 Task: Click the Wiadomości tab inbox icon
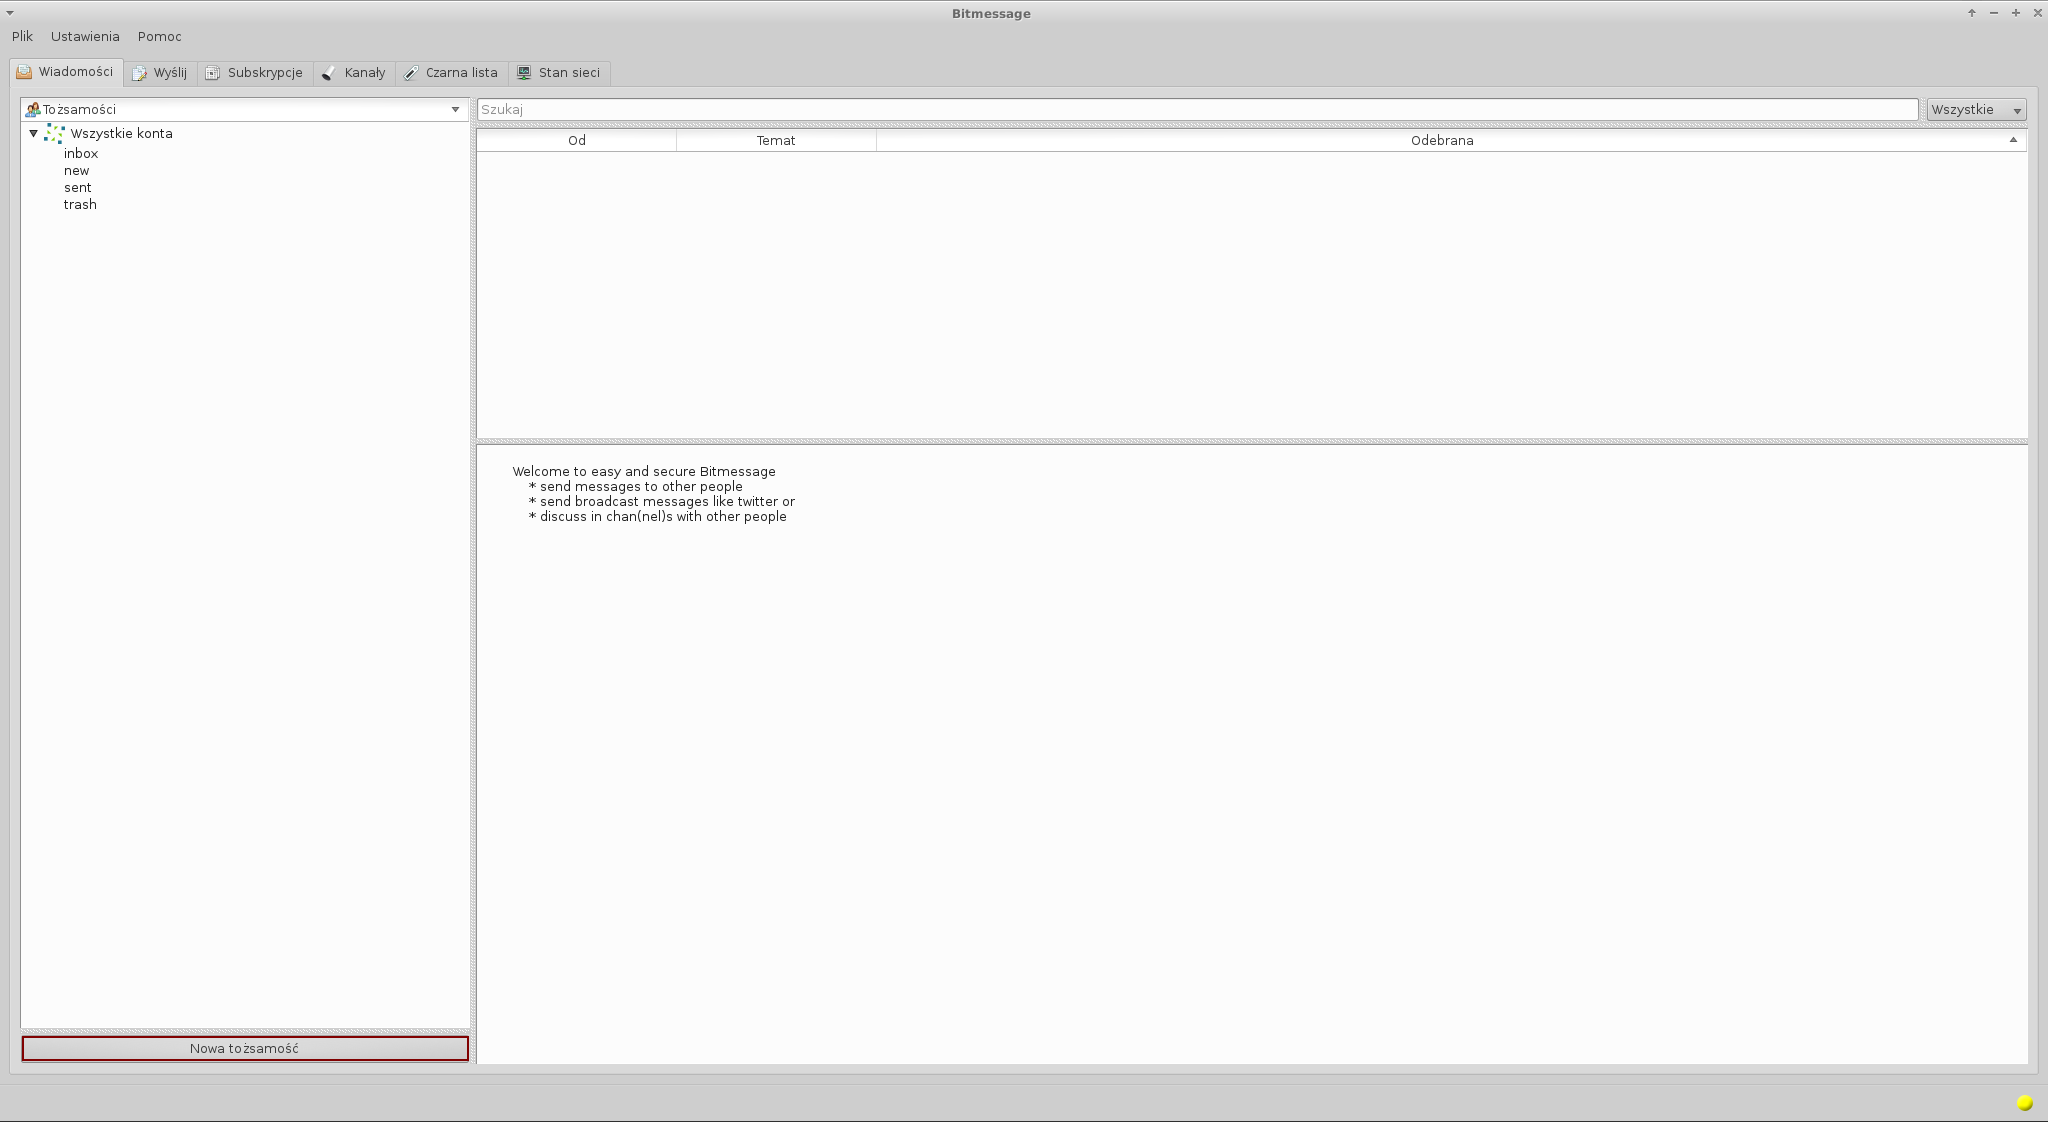click(x=24, y=72)
